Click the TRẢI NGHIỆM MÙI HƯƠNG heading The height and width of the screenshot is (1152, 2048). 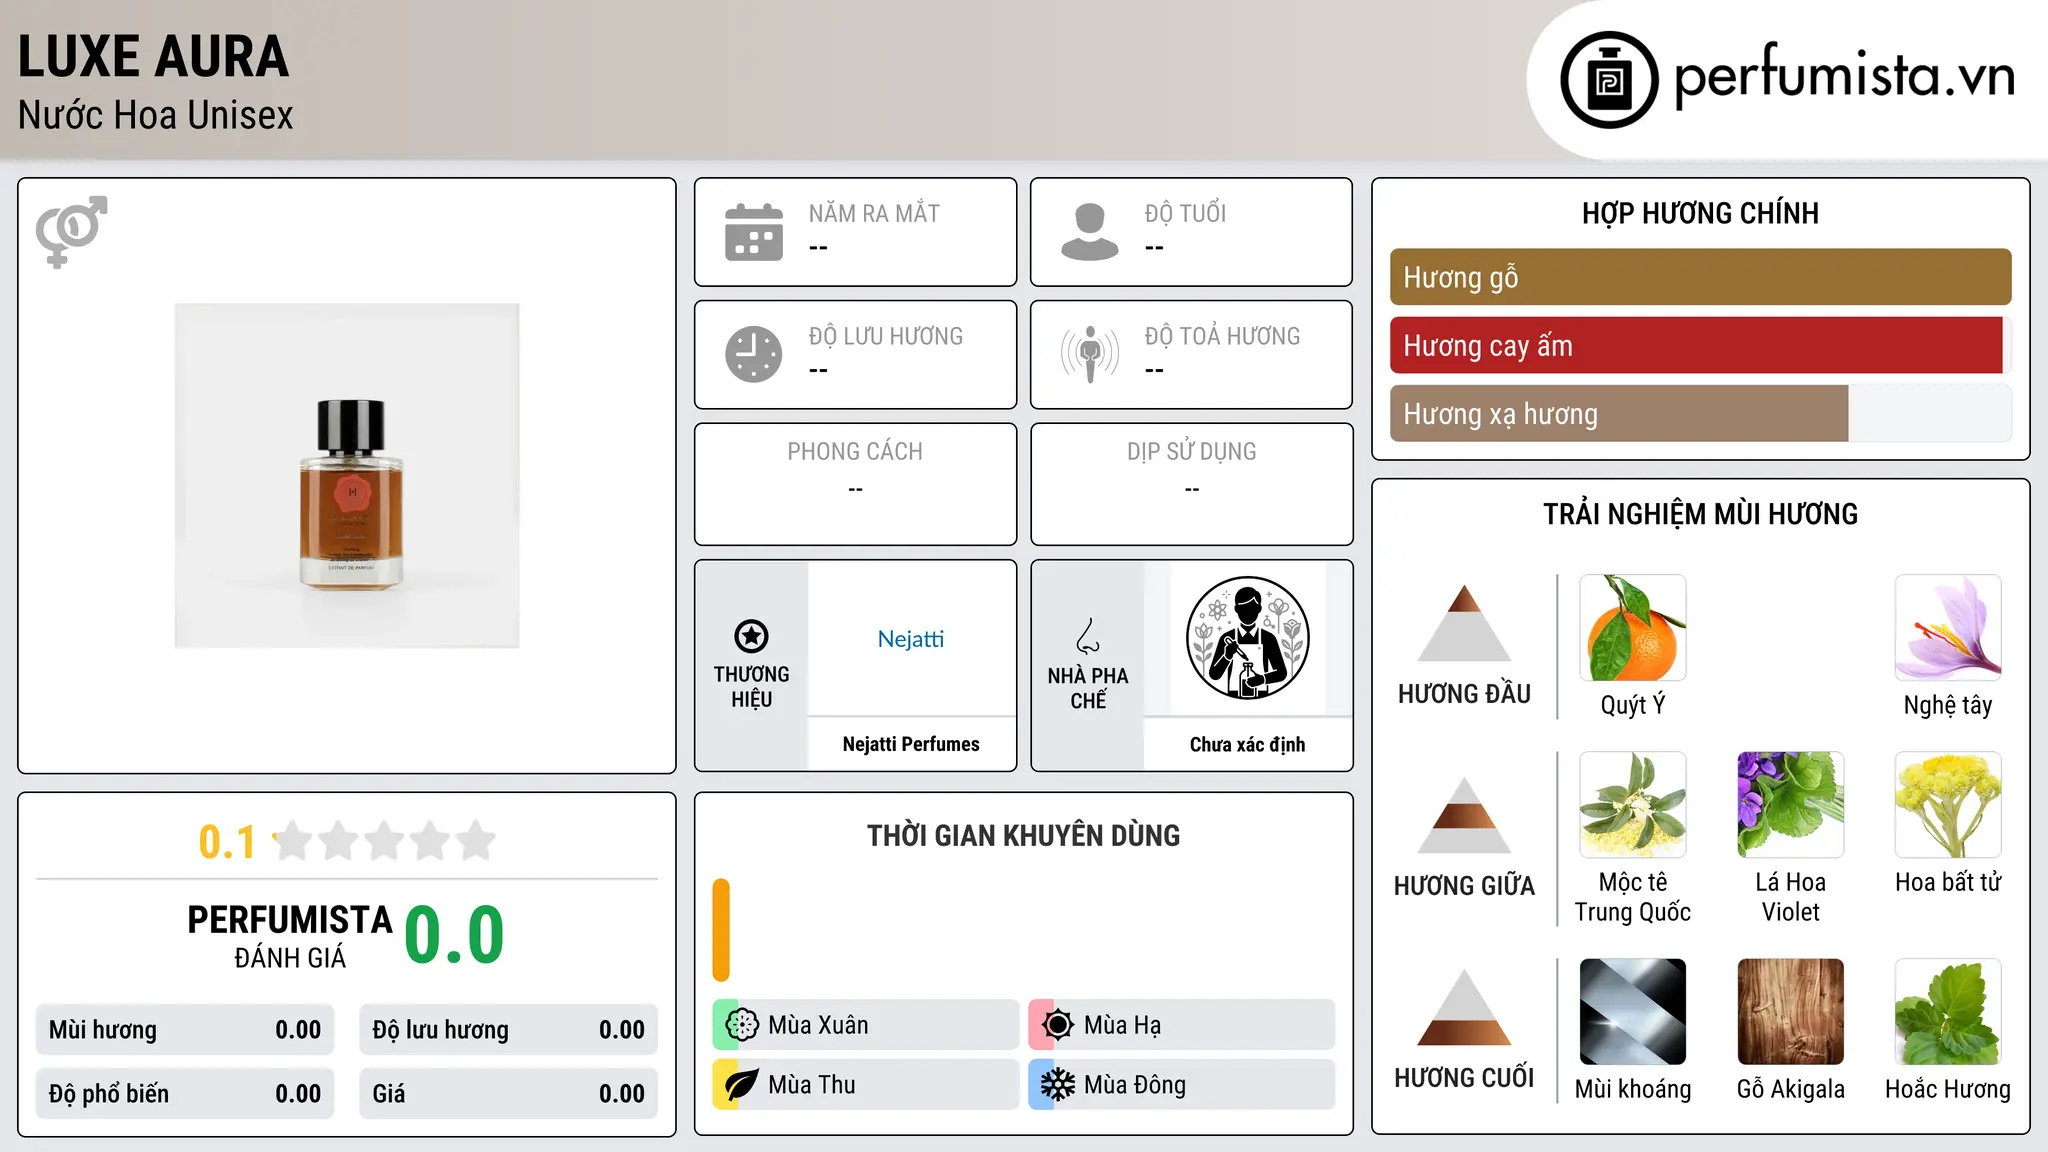click(1700, 514)
